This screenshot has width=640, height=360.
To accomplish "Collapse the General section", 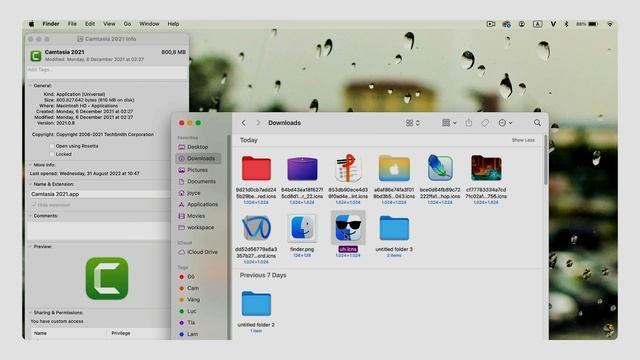I will pos(30,86).
